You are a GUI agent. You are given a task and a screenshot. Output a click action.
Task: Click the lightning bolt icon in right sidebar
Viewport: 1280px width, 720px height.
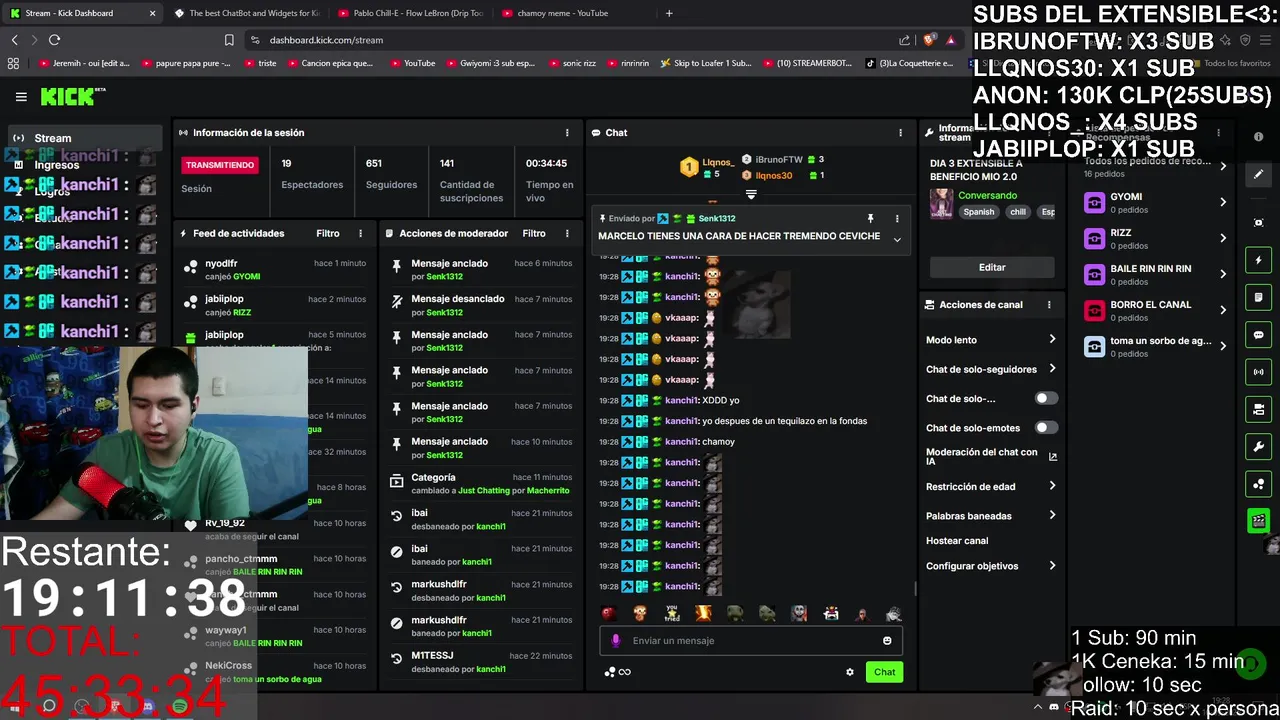pos(1259,260)
